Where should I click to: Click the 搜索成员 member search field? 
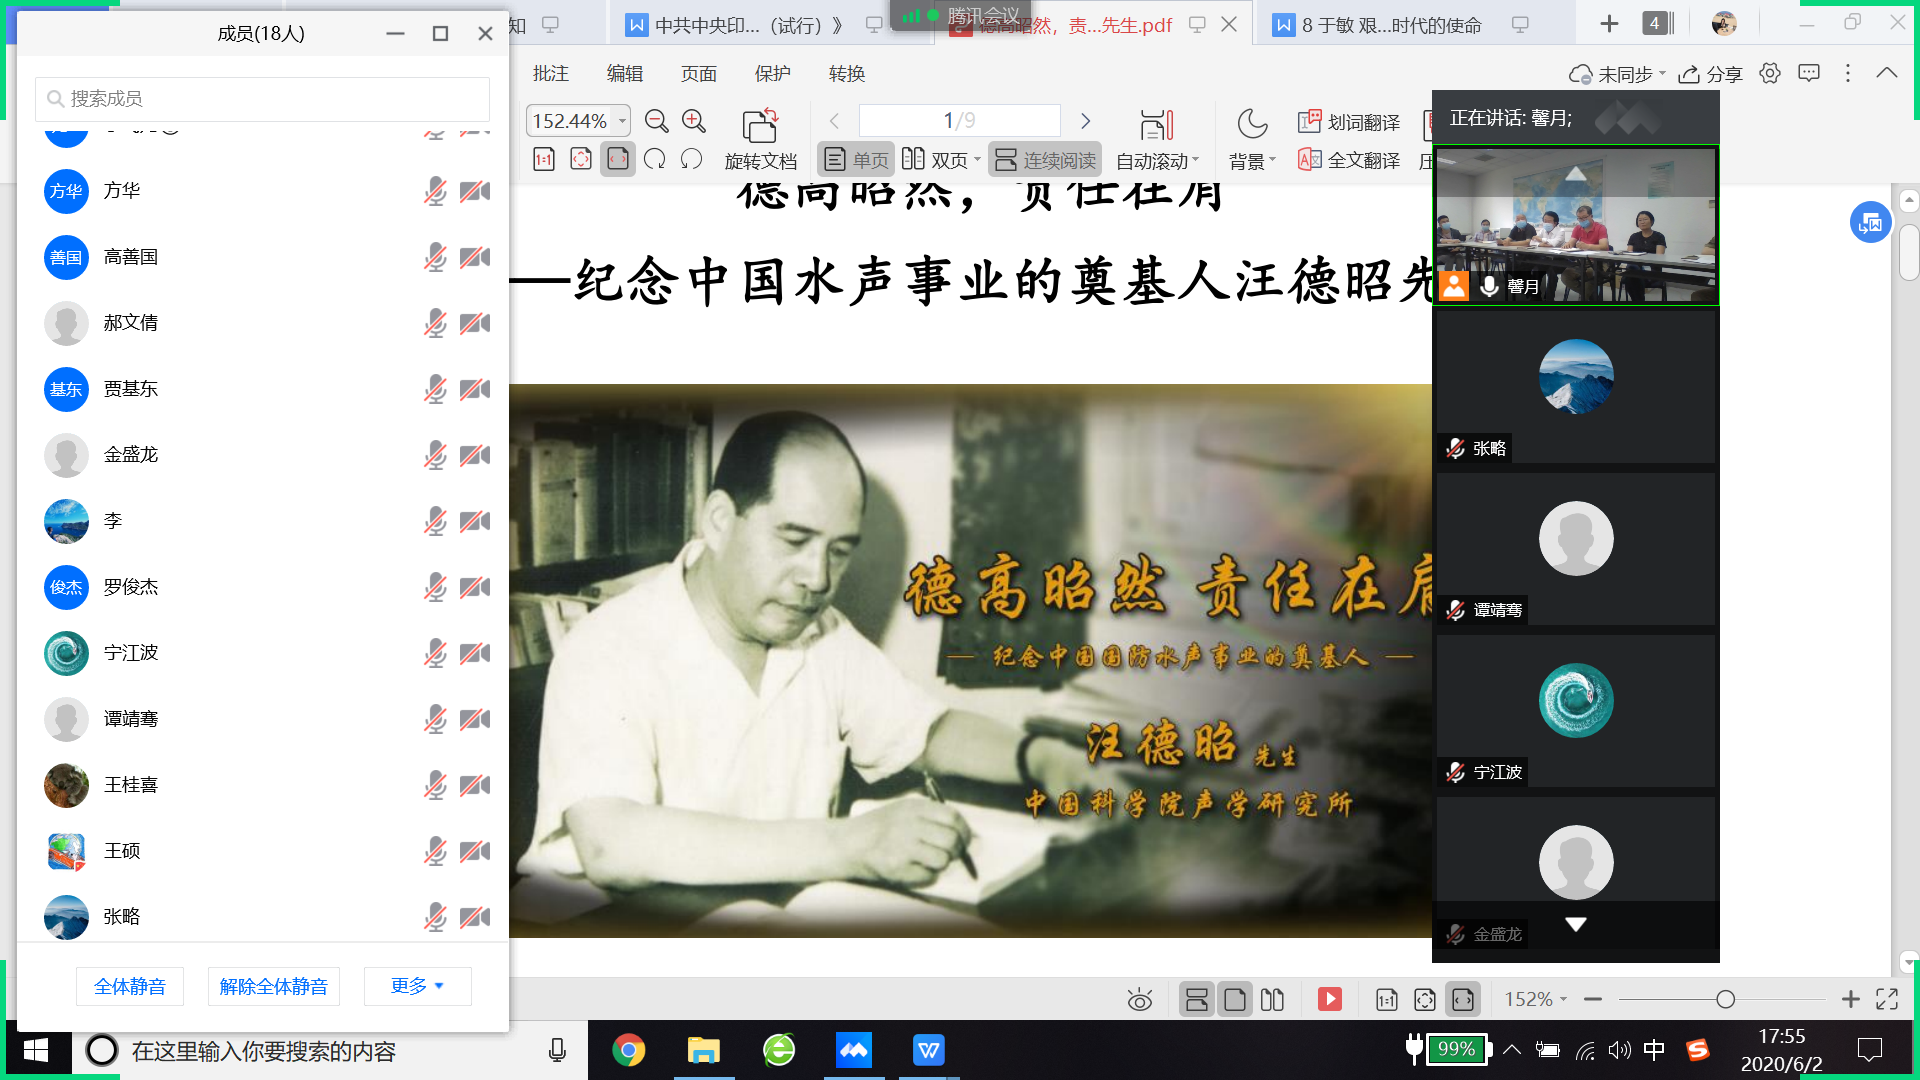coord(262,99)
